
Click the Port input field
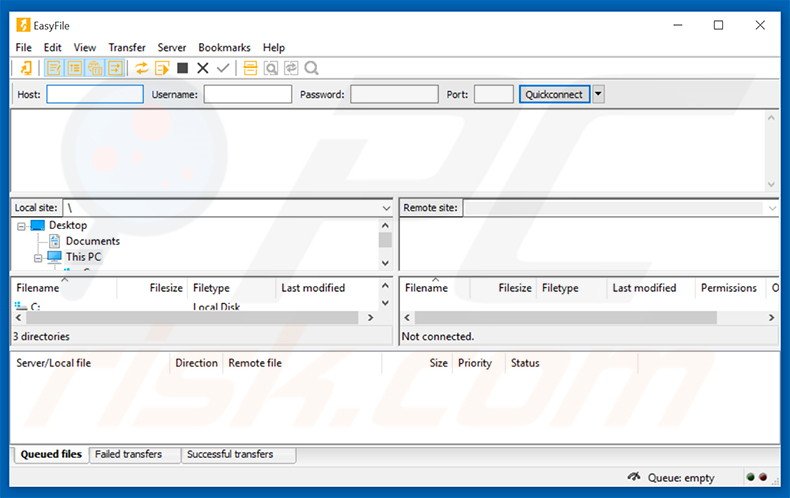[494, 94]
